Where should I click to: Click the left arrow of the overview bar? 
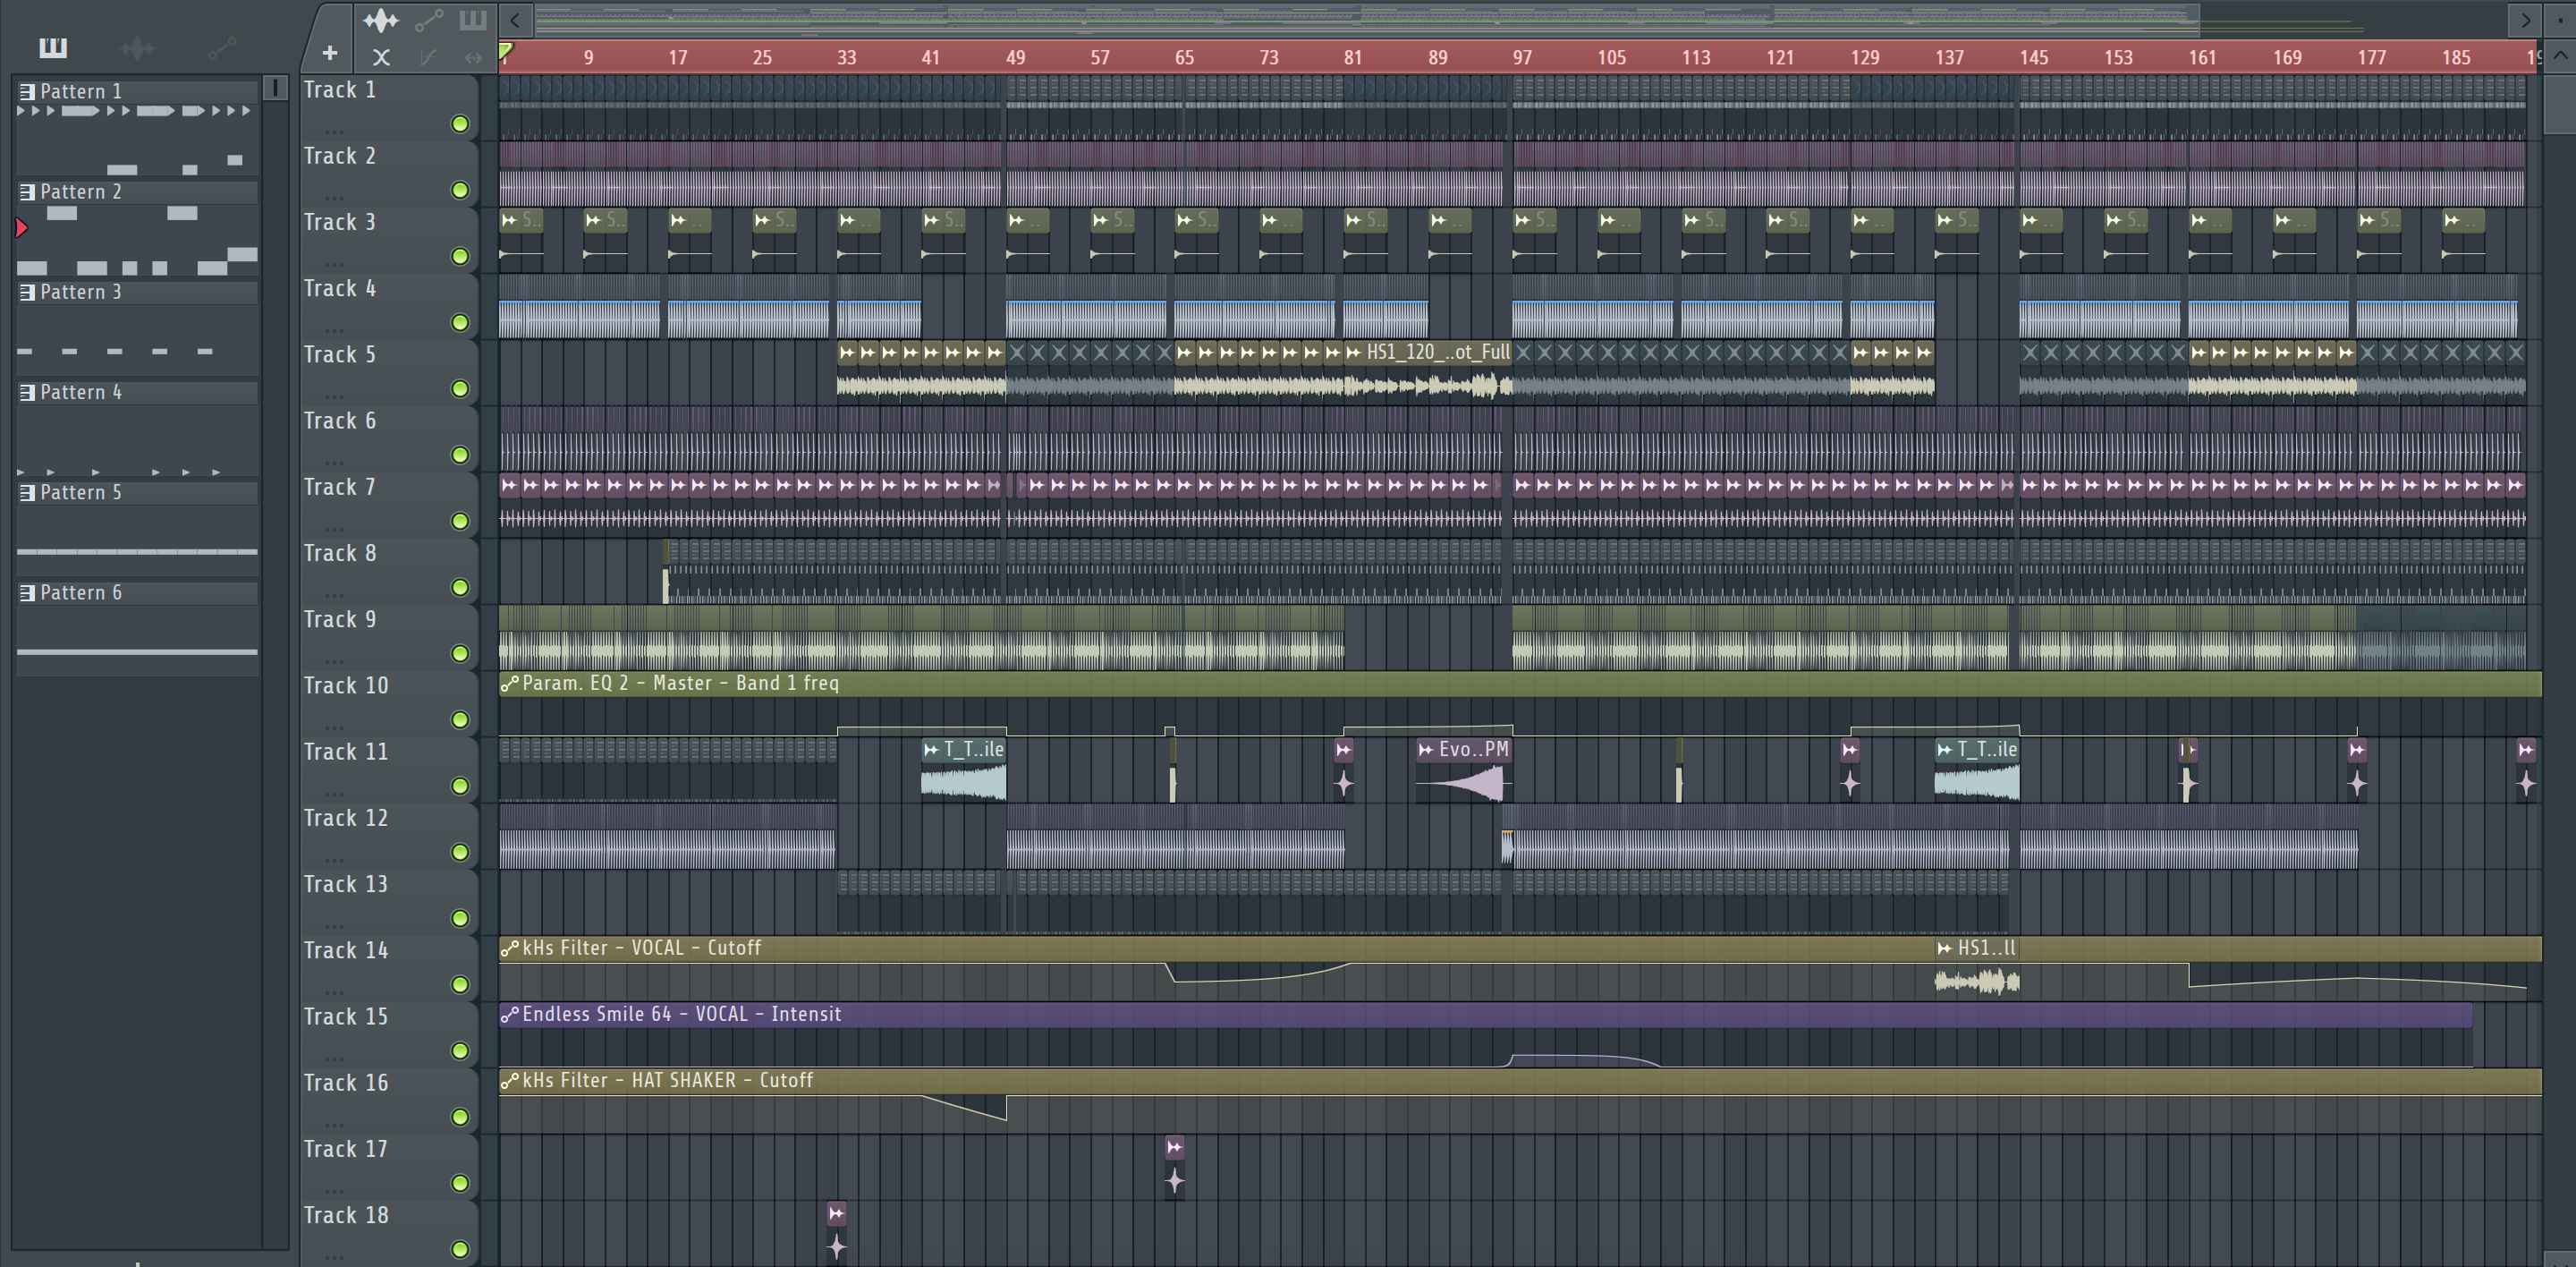[x=515, y=20]
